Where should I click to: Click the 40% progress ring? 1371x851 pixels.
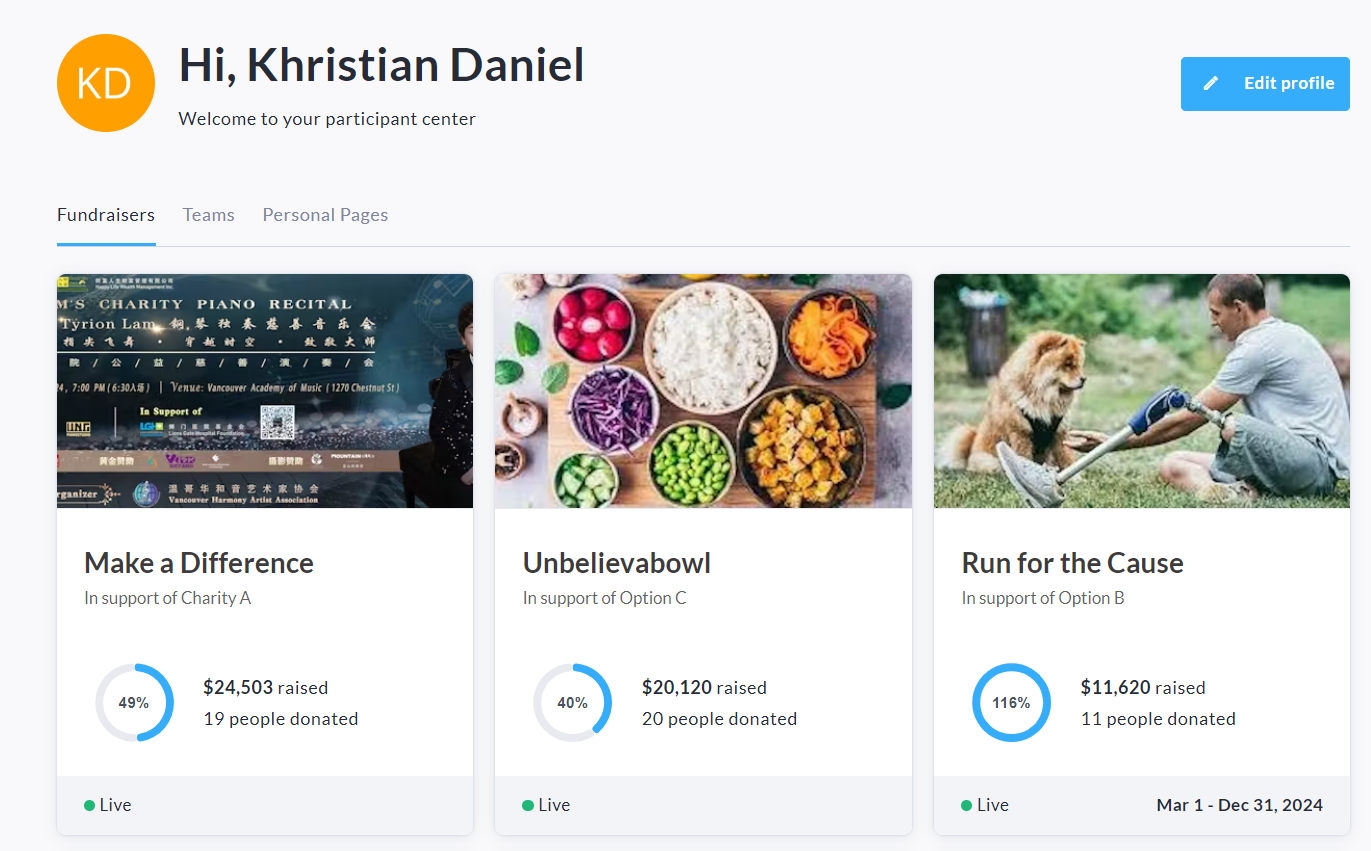click(x=572, y=703)
